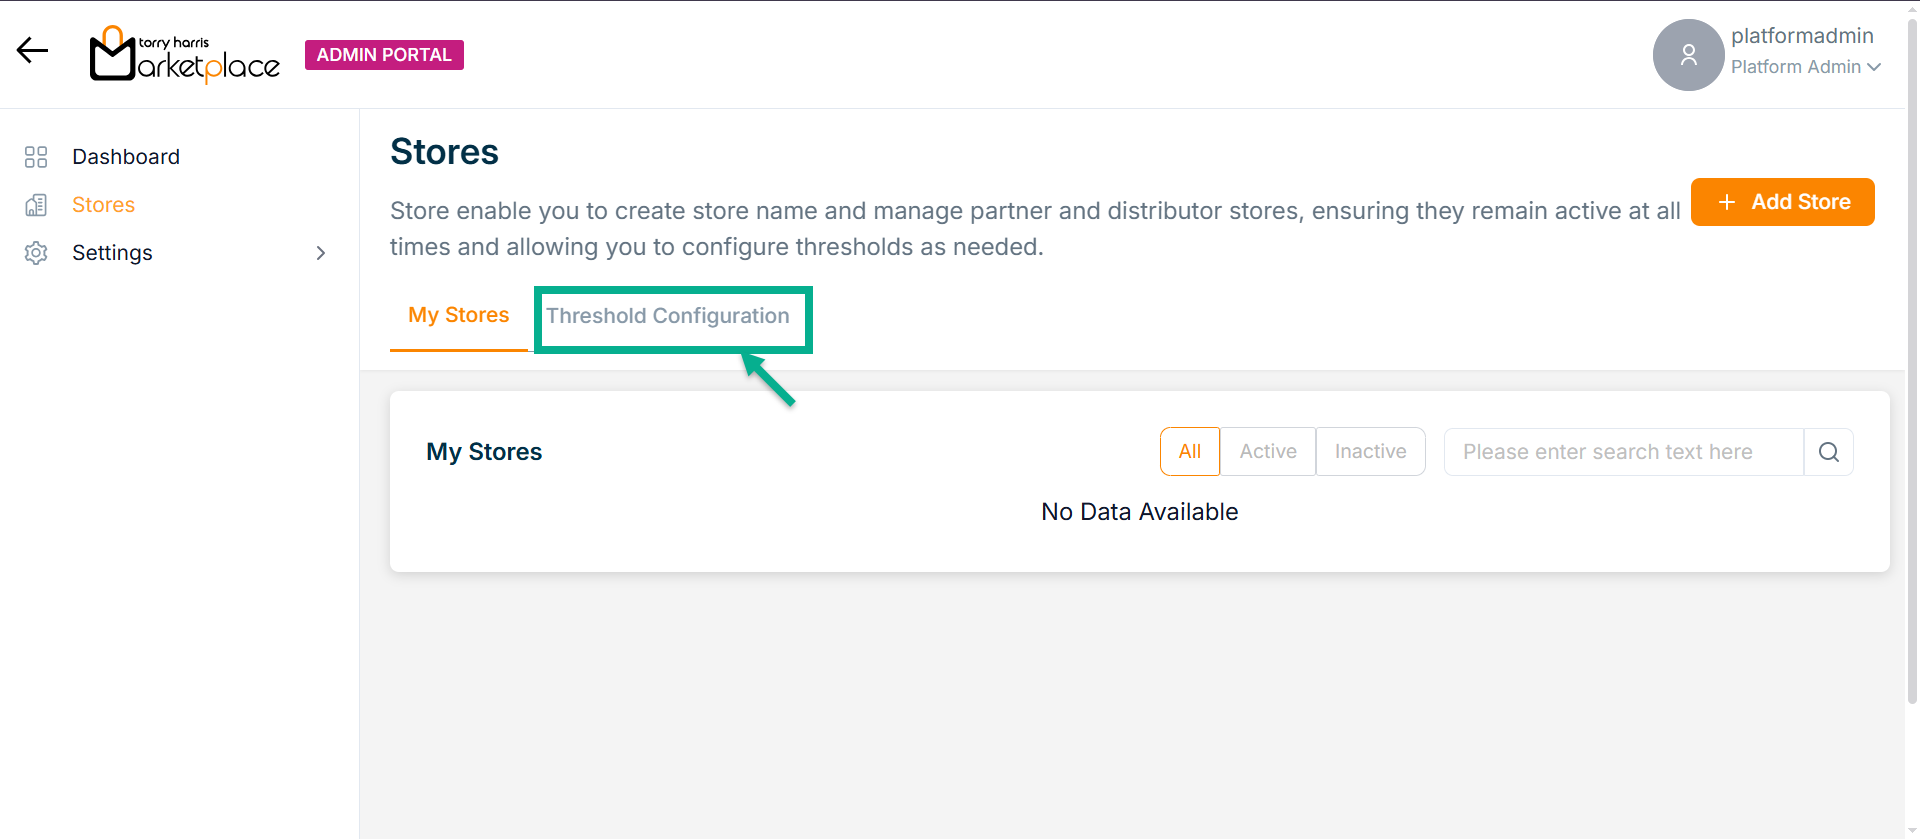Click the Add Store button label
Viewport: 1920px width, 839px height.
pos(1800,202)
